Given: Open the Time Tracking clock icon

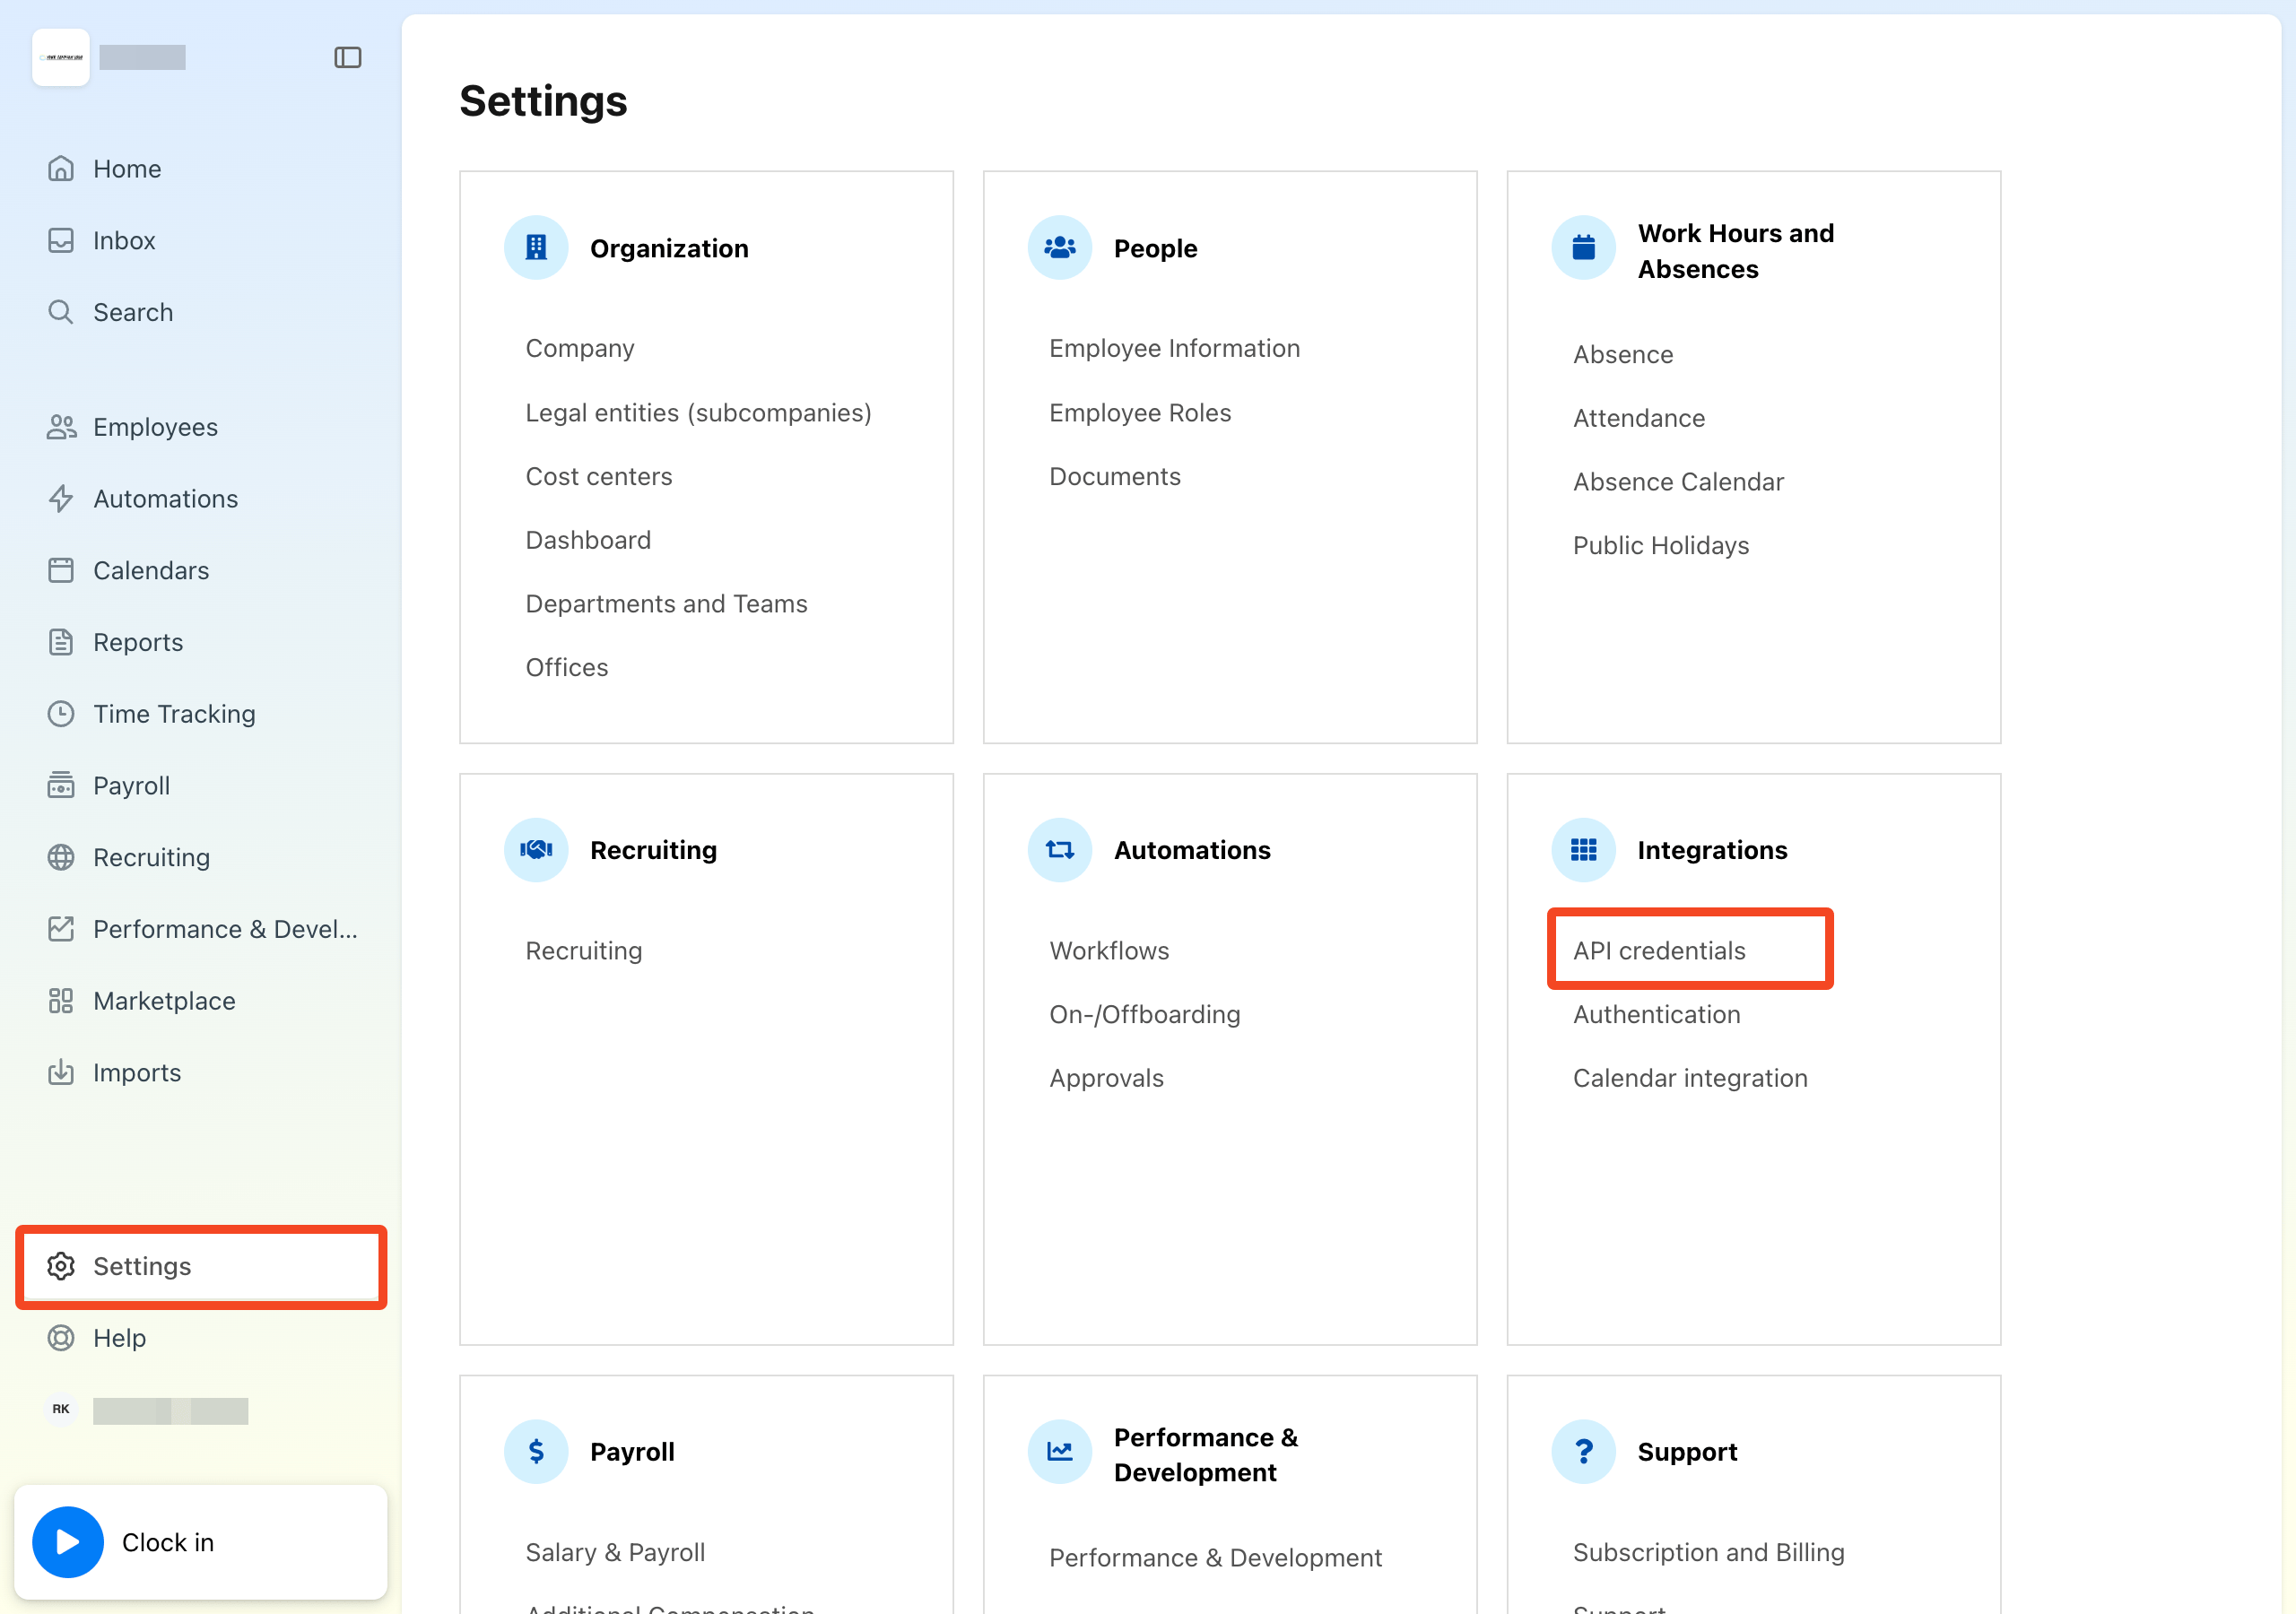Looking at the screenshot, I should point(61,714).
